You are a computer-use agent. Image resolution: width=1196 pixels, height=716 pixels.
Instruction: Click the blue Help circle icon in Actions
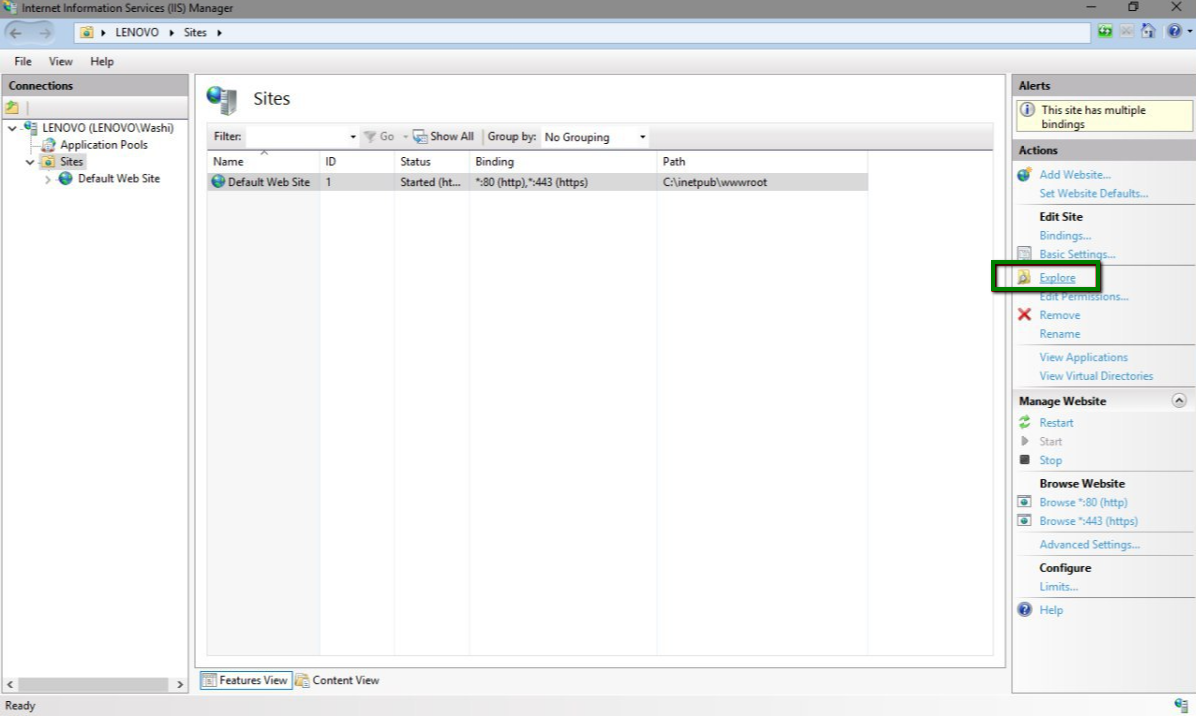coord(1024,609)
